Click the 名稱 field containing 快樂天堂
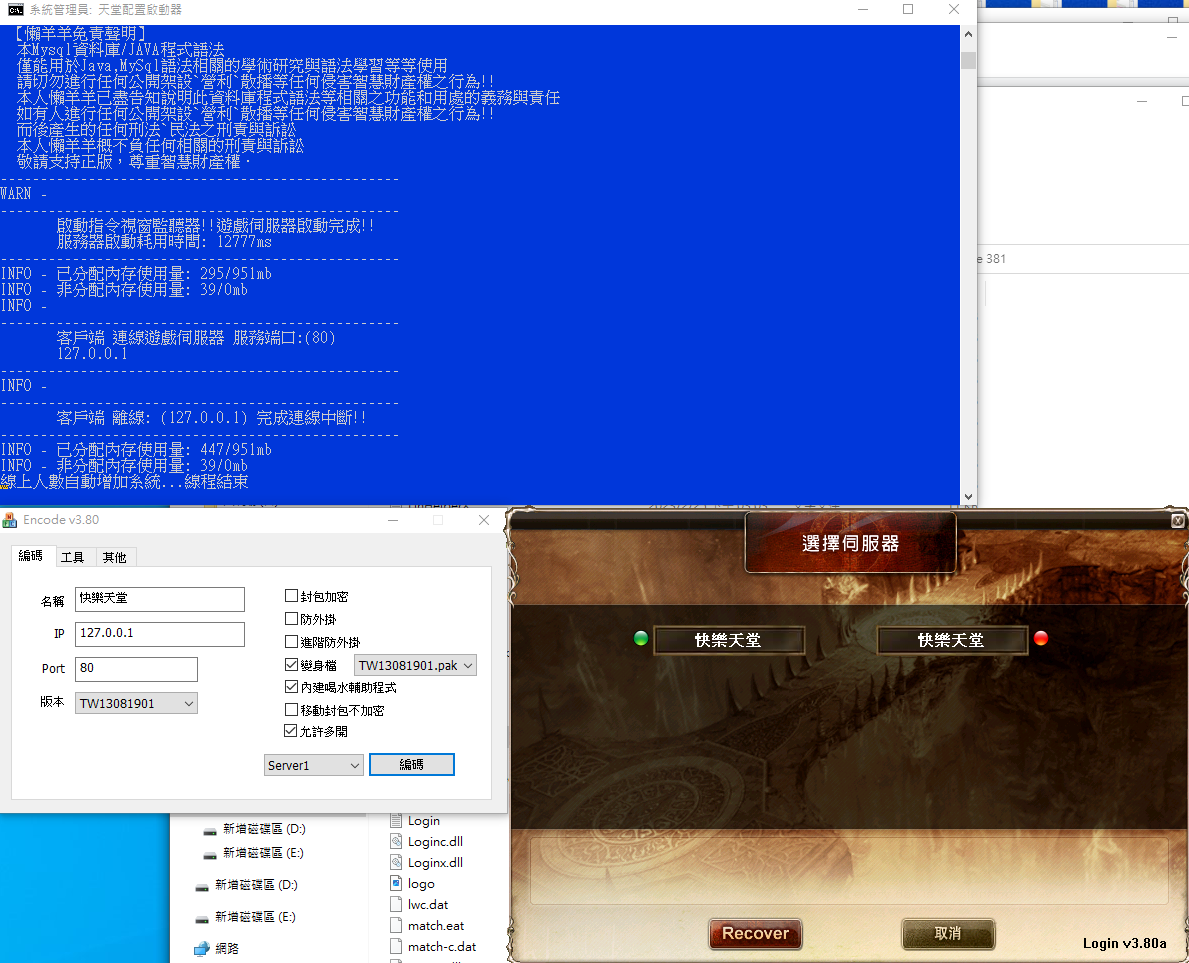This screenshot has width=1189, height=963. 160,599
